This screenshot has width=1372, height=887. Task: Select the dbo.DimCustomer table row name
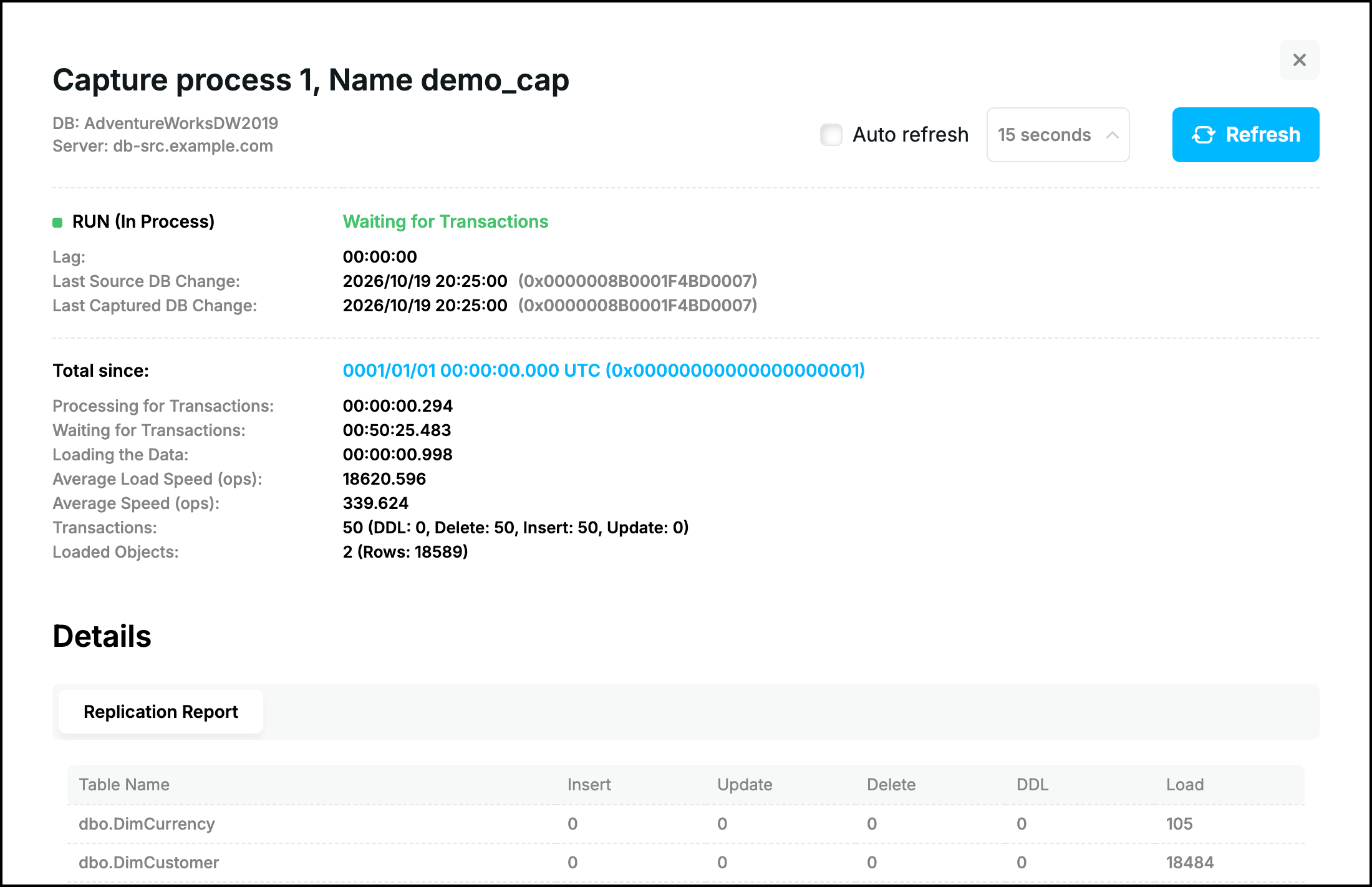149,862
